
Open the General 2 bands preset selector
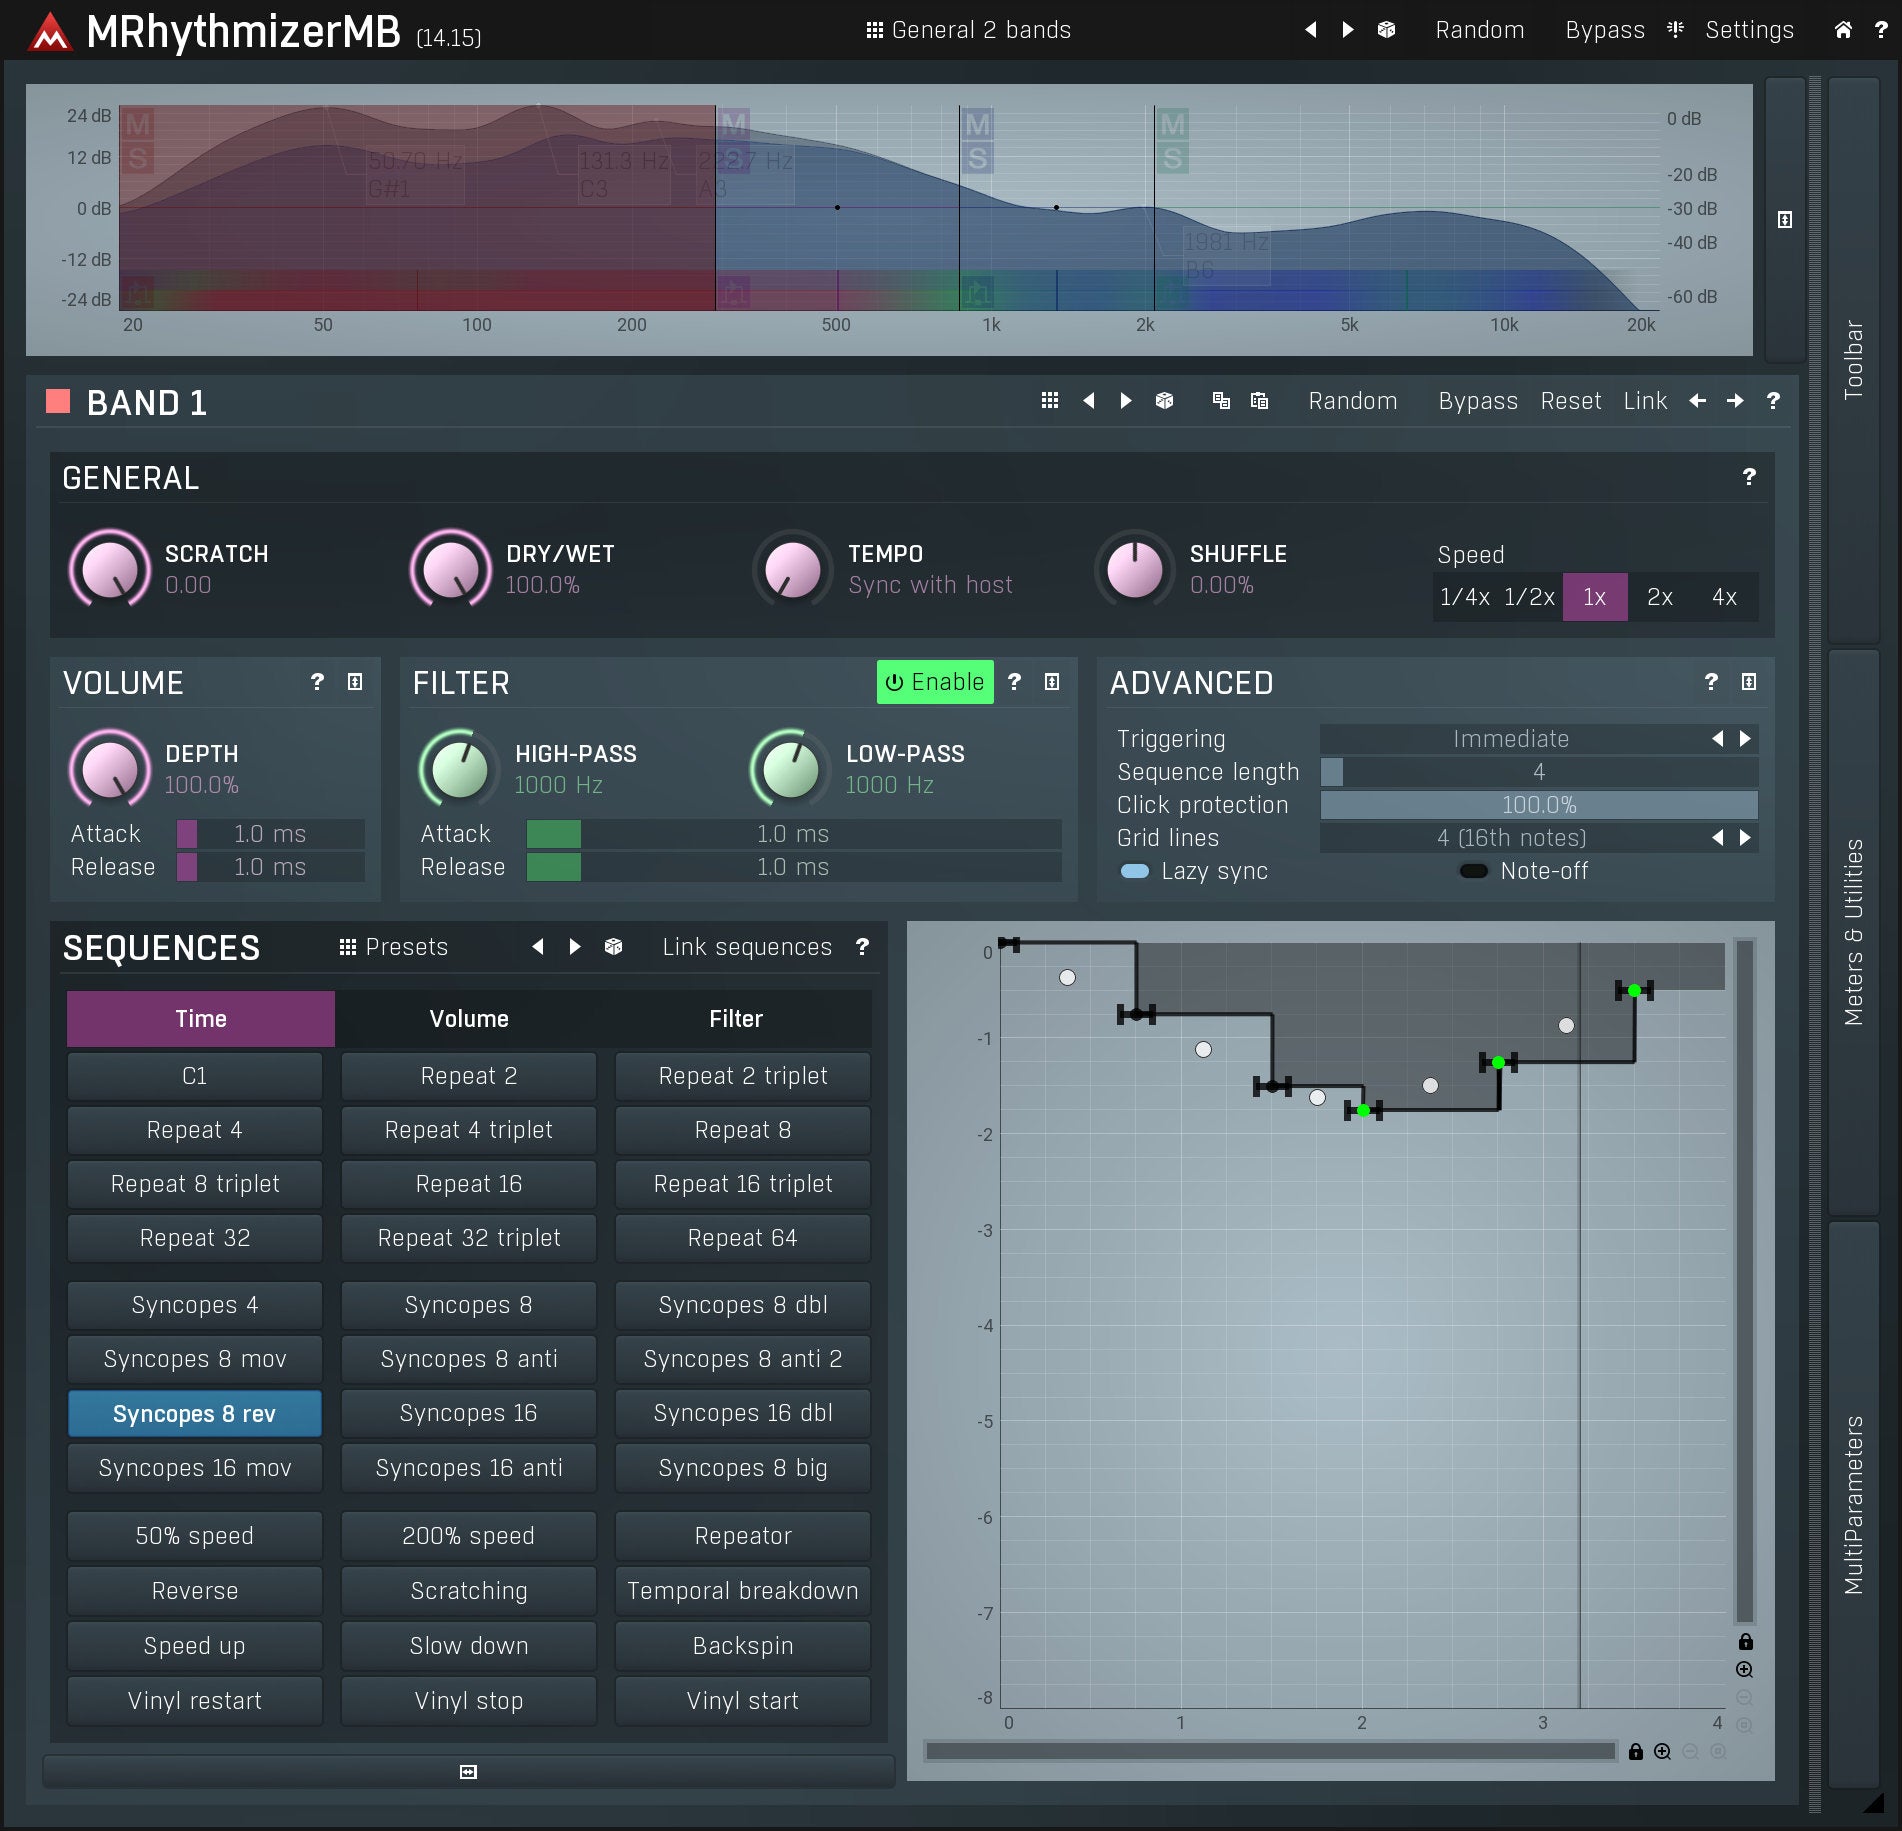coord(968,30)
